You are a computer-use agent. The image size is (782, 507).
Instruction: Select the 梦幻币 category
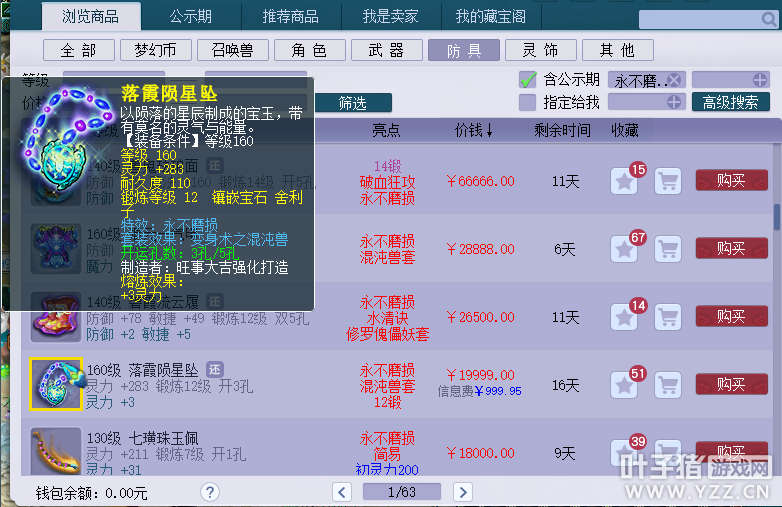click(x=156, y=50)
